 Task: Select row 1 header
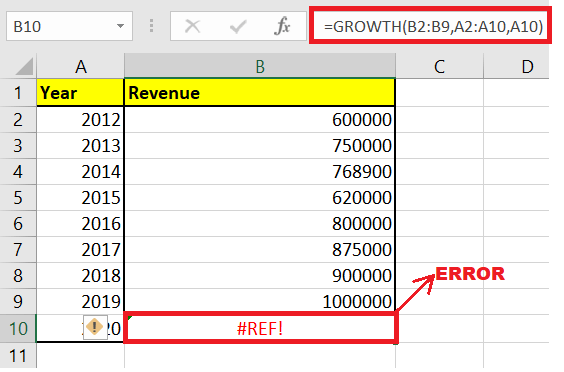[x=18, y=93]
